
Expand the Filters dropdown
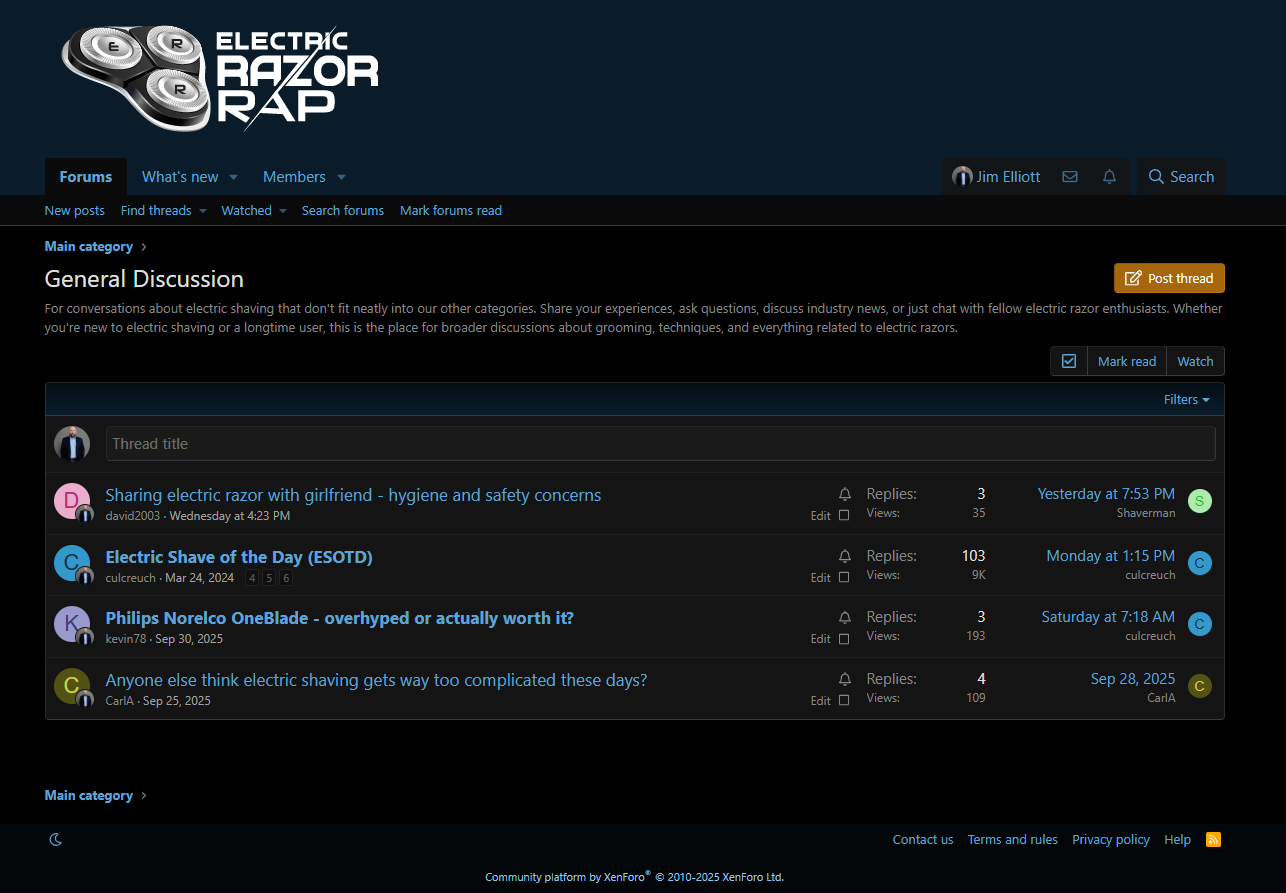click(x=1186, y=400)
